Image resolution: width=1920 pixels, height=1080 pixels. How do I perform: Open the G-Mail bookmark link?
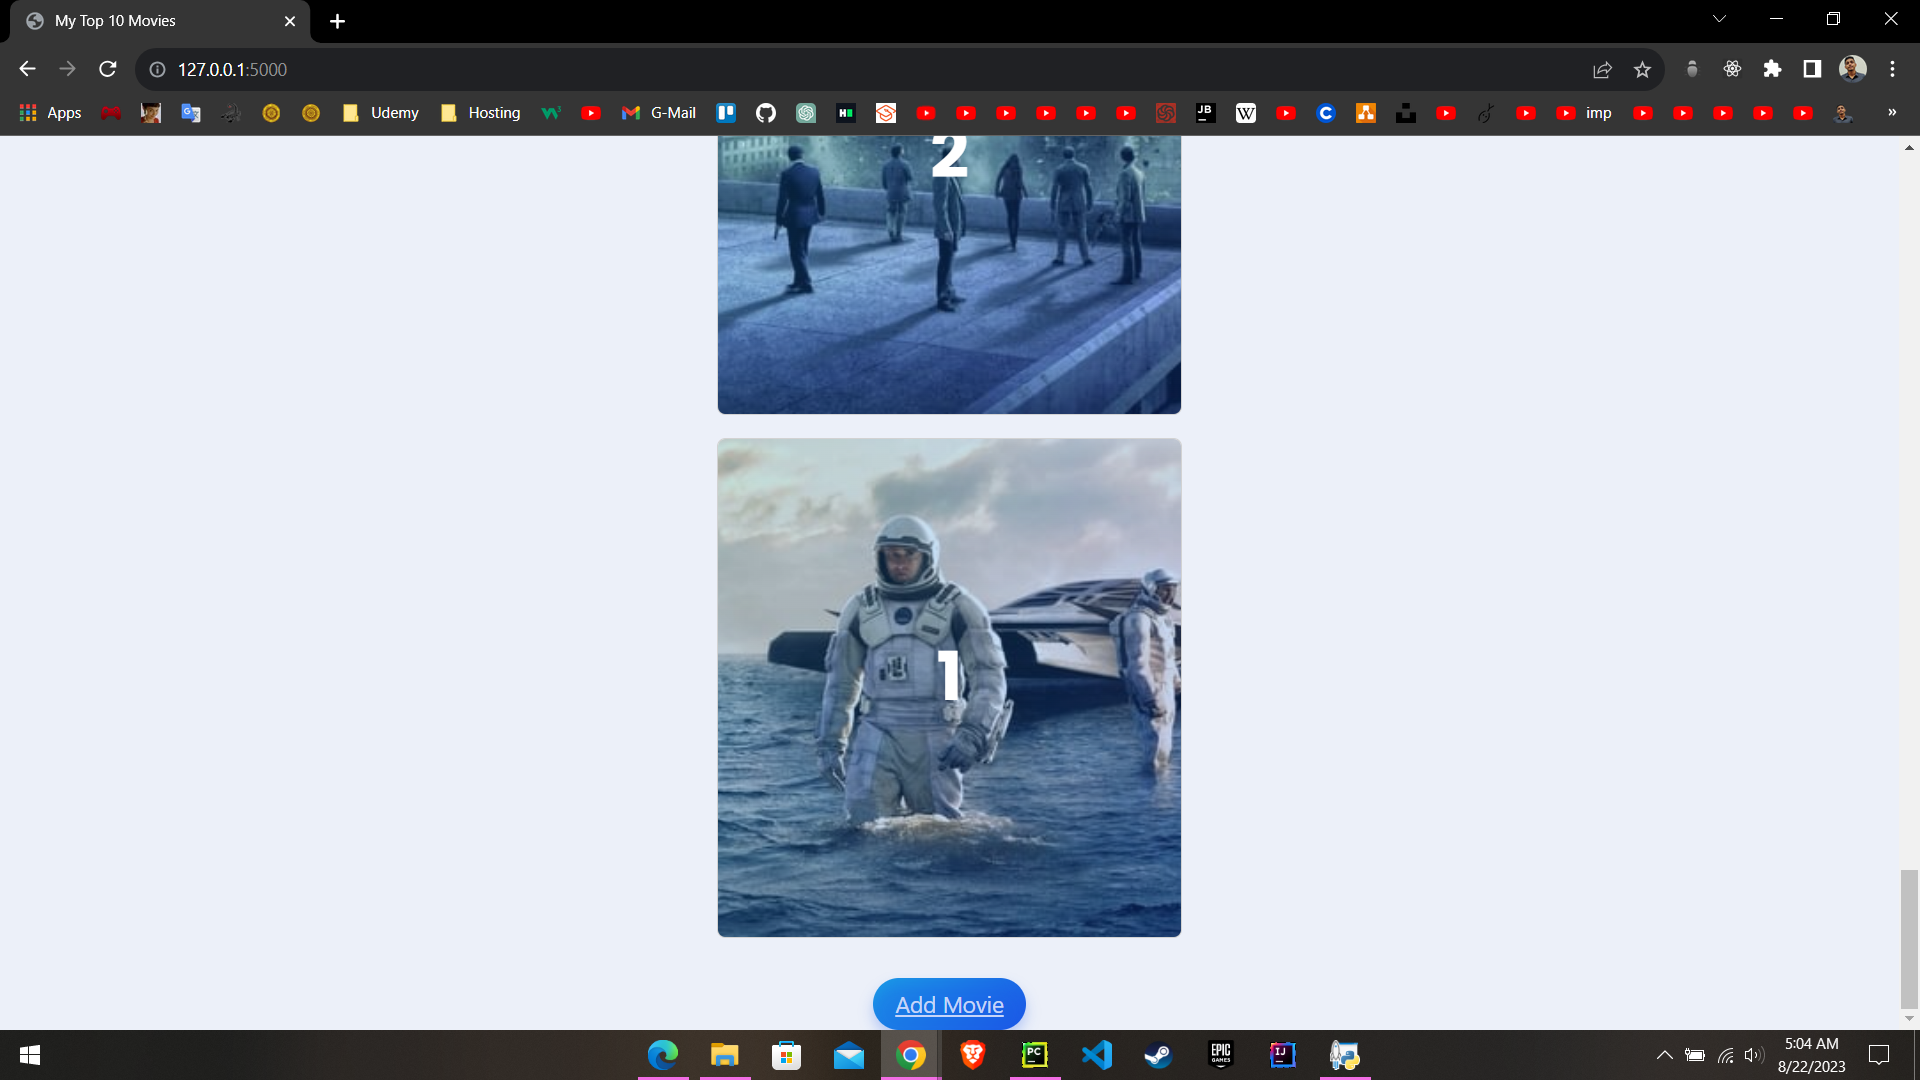point(659,113)
